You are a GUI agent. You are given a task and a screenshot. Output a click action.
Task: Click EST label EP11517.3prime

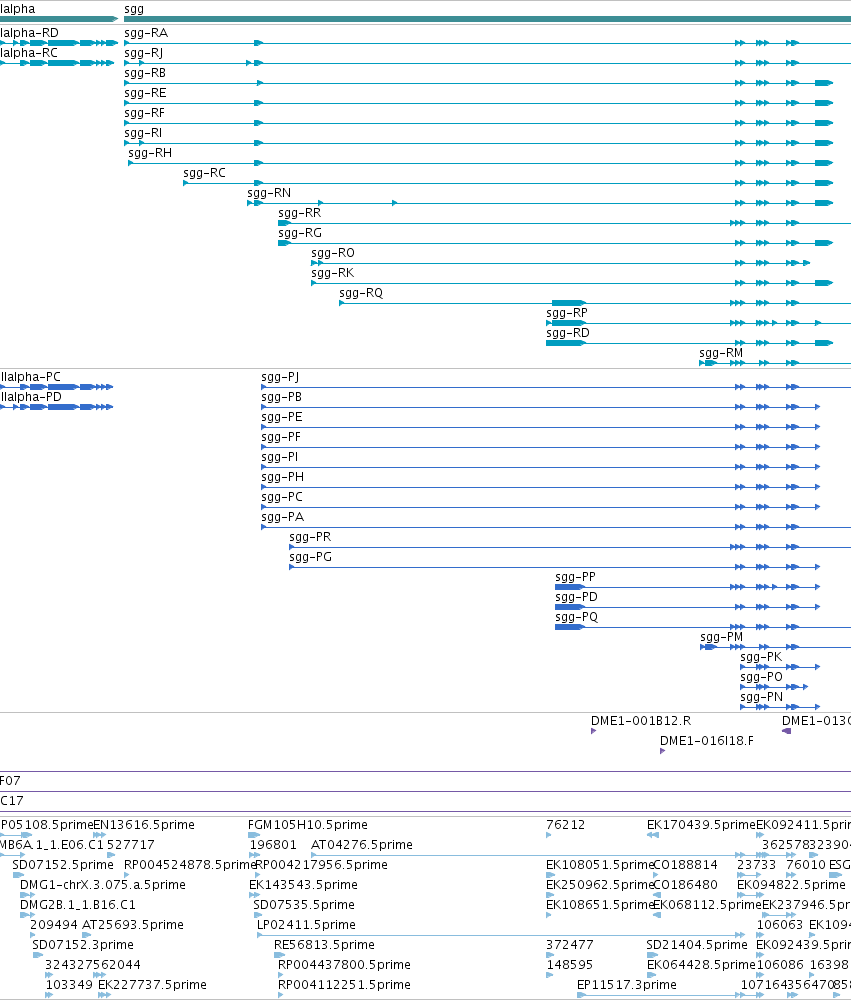pos(626,985)
